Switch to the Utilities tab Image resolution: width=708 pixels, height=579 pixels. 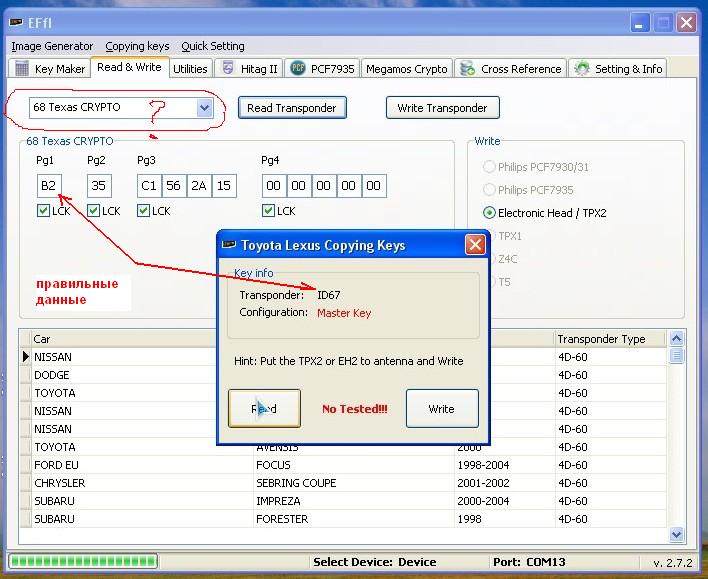190,69
